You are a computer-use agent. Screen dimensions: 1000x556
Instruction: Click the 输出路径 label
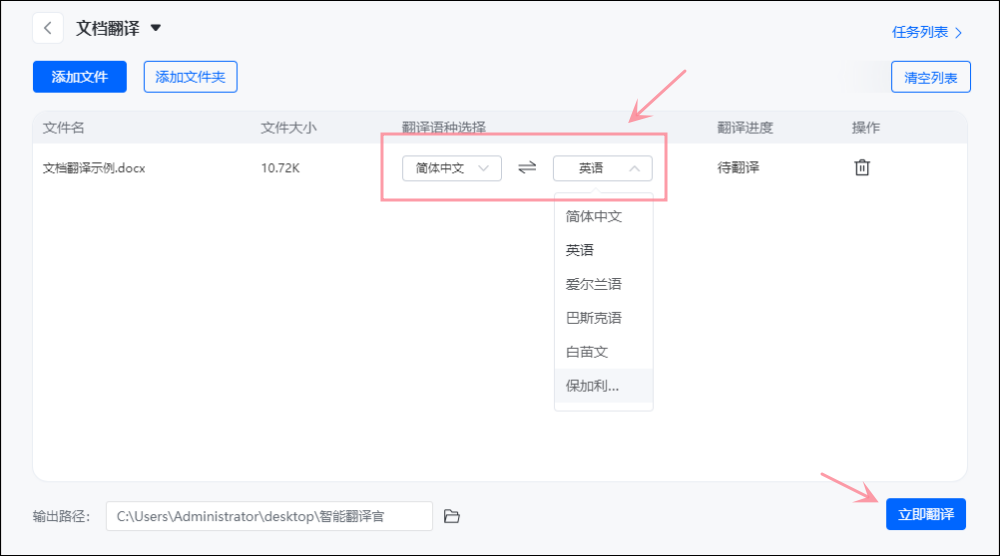coord(61,516)
